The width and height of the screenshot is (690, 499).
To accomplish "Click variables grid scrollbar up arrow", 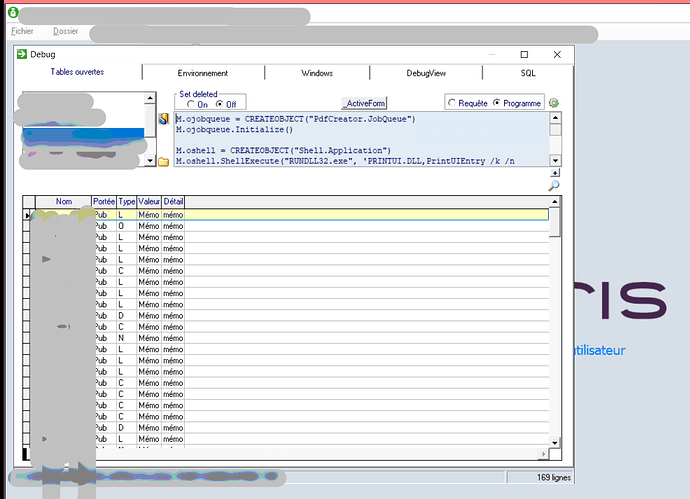I will tap(555, 202).
